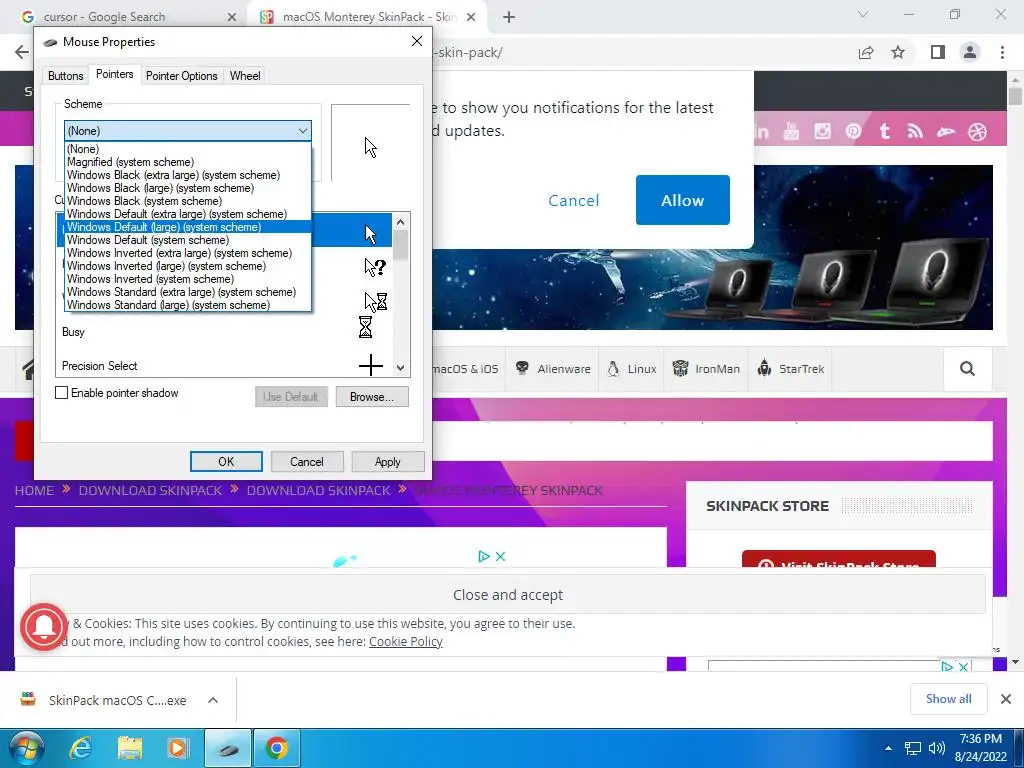Screen dimensions: 1024x768
Task: Open website search magnifier icon
Action: click(967, 369)
